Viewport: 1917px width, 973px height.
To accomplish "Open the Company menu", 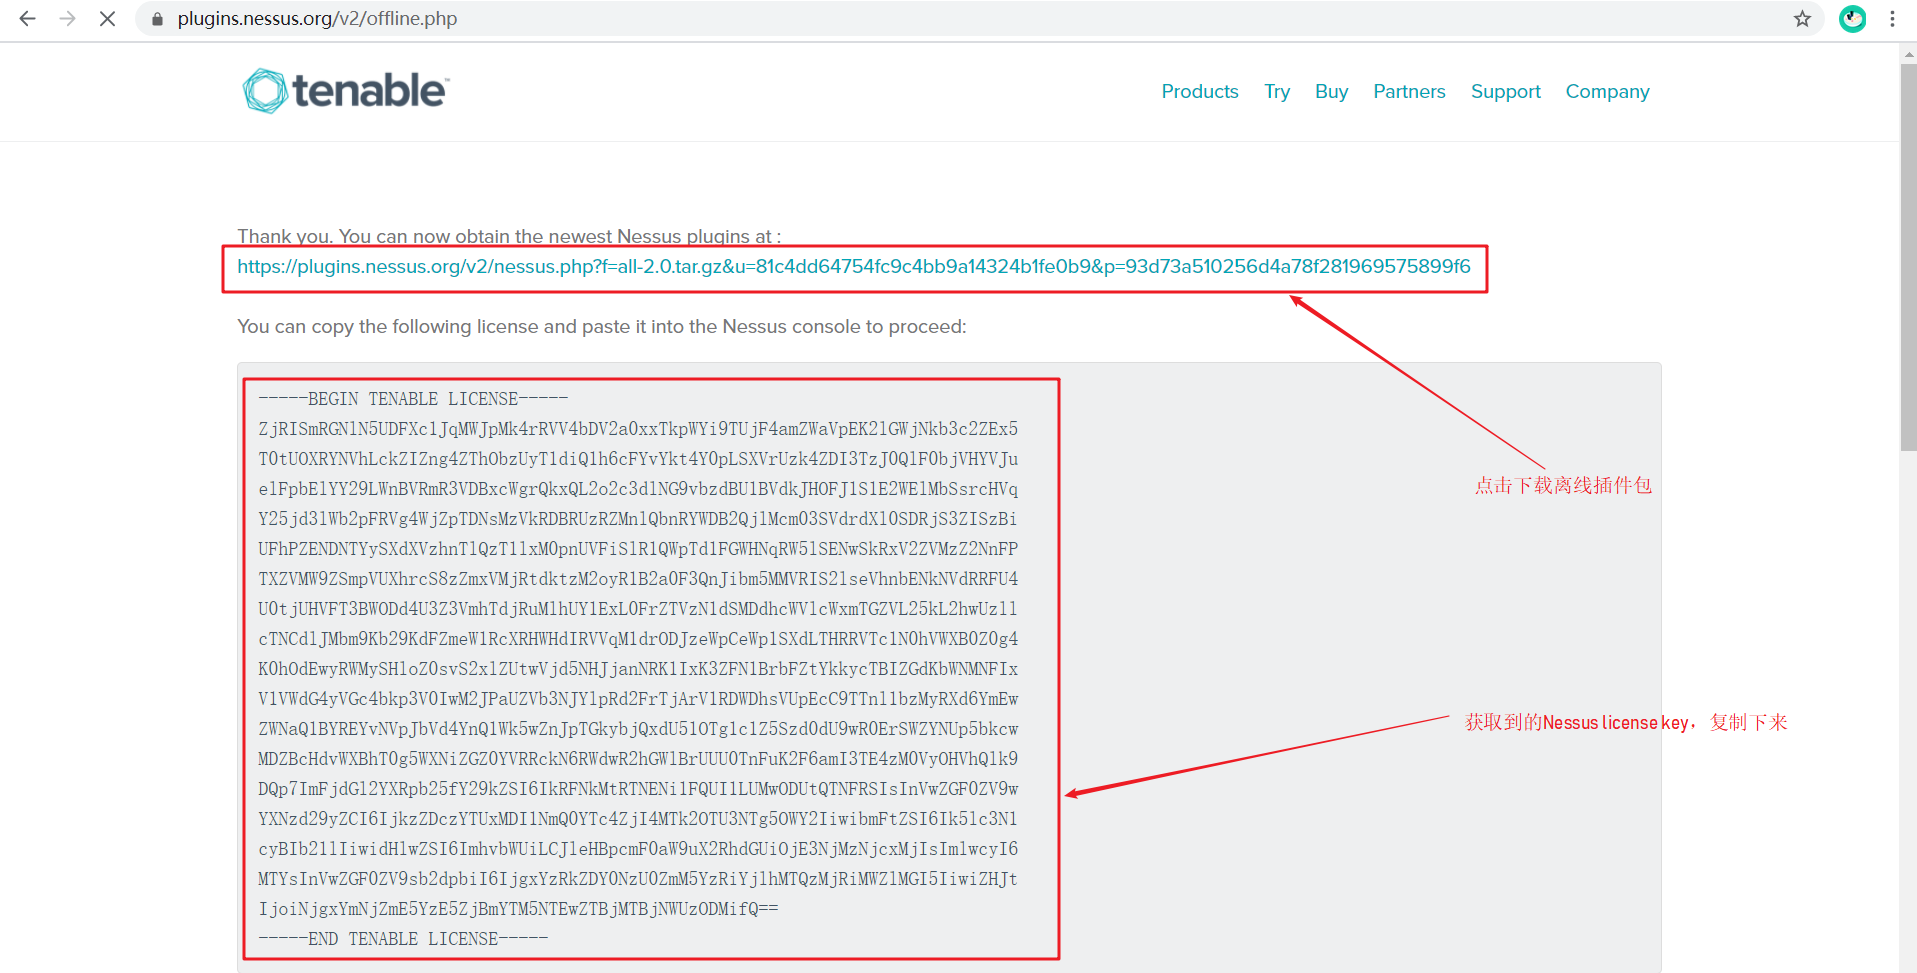I will pyautogui.click(x=1607, y=91).
